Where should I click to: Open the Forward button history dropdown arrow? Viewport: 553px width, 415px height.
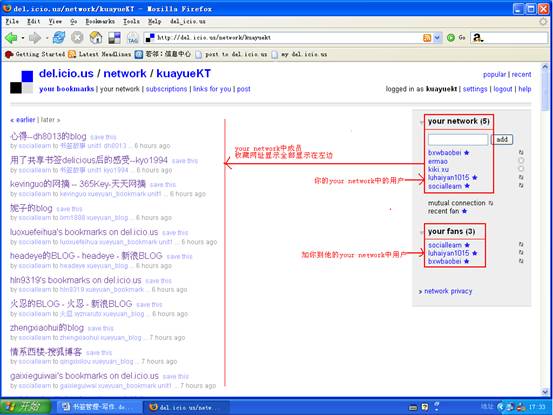(x=46, y=38)
